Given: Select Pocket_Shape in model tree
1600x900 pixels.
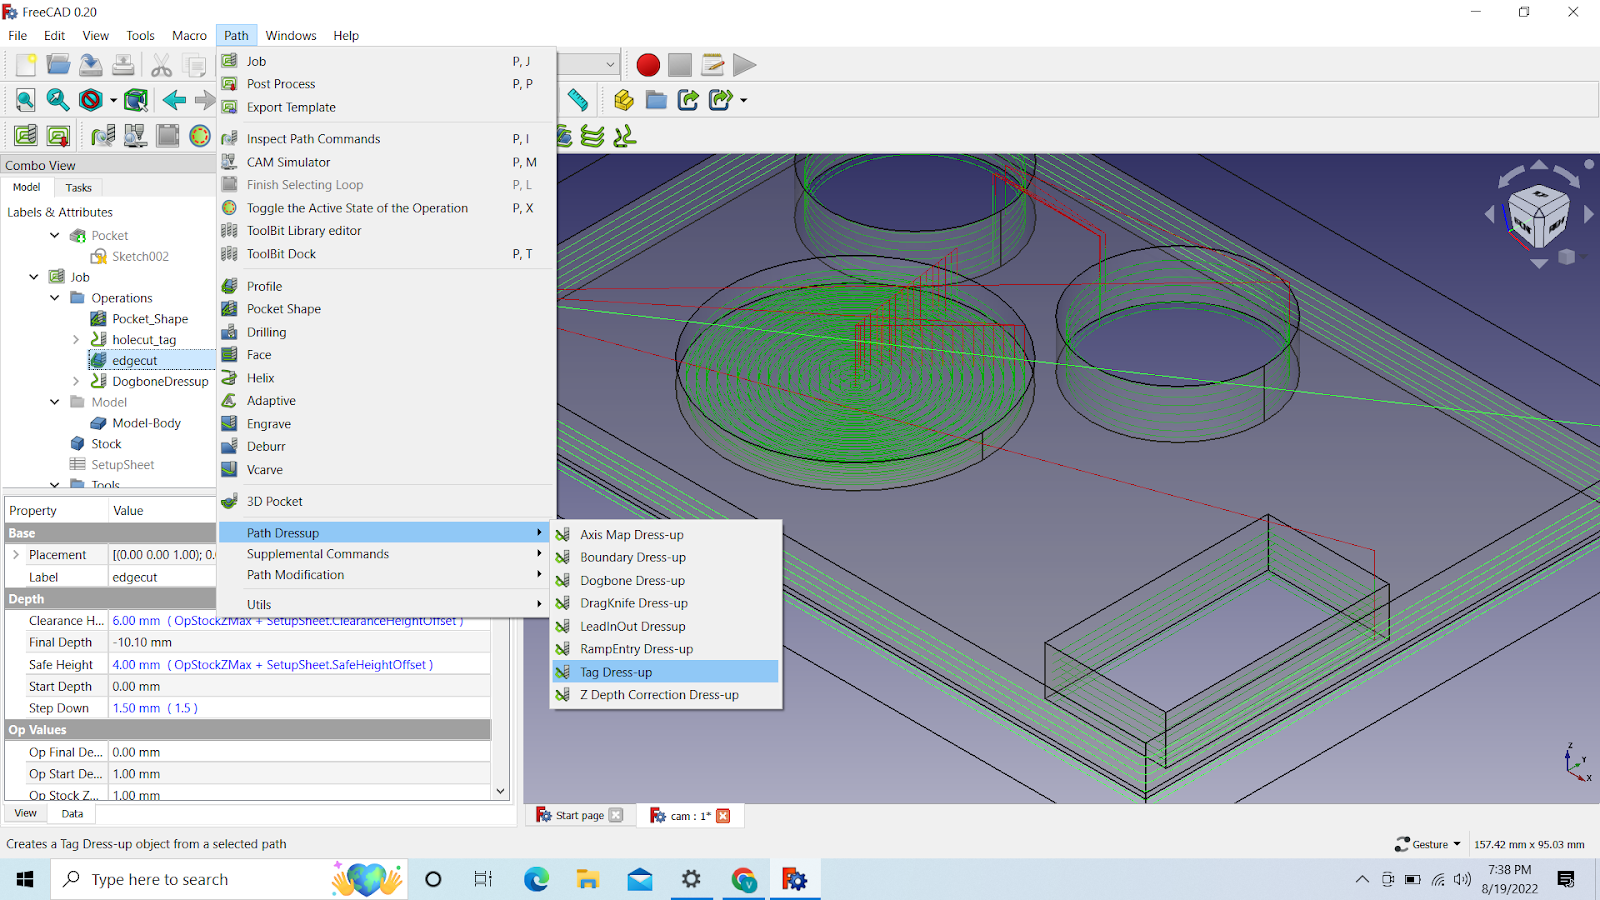Looking at the screenshot, I should (x=150, y=319).
